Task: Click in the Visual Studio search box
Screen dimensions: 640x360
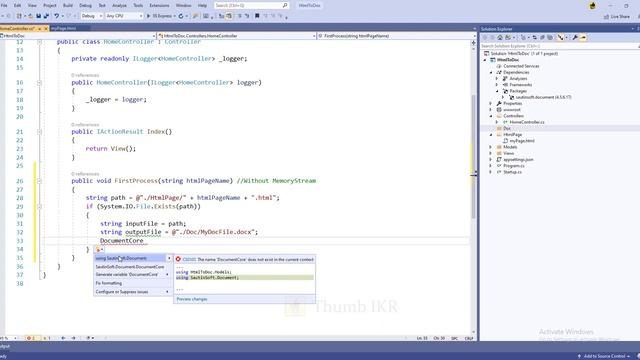Action: point(251,5)
